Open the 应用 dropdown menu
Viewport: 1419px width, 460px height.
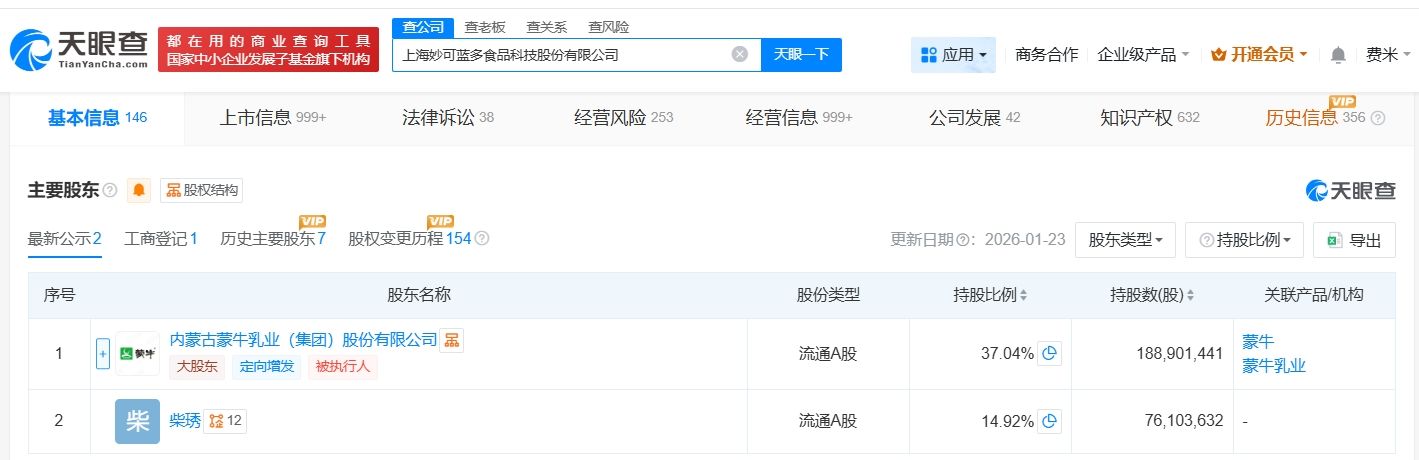point(955,55)
